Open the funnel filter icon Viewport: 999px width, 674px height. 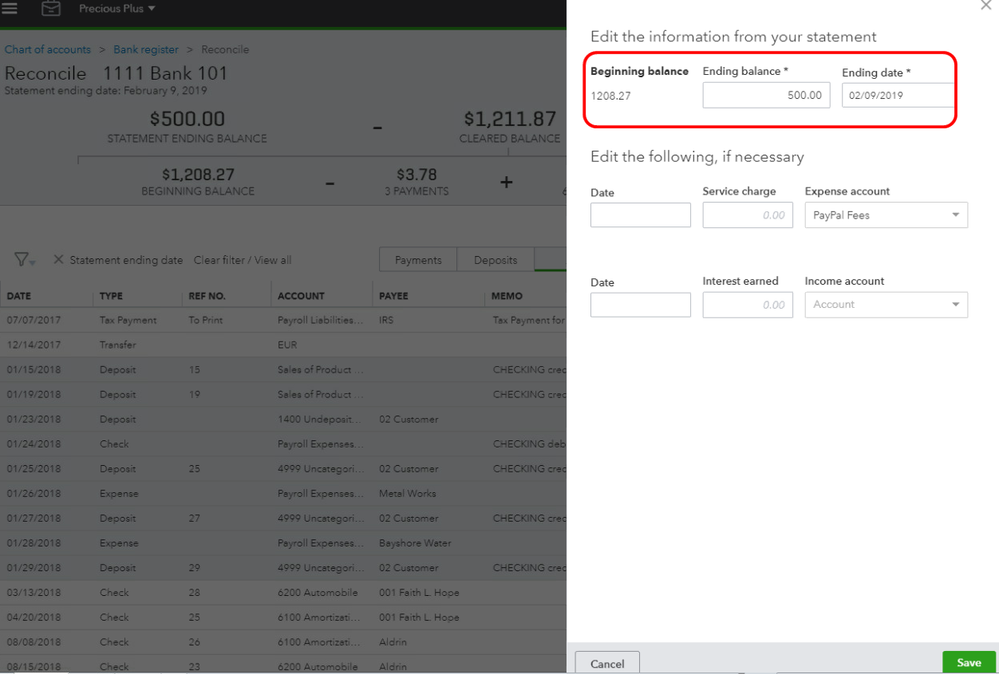(22, 260)
